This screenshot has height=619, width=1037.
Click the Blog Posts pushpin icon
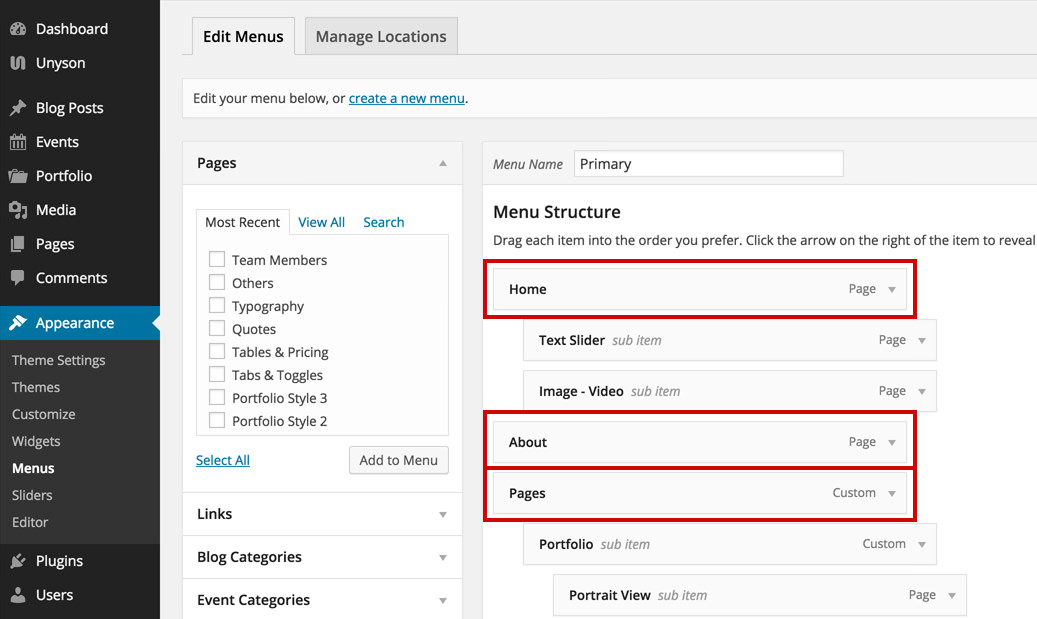[x=18, y=108]
